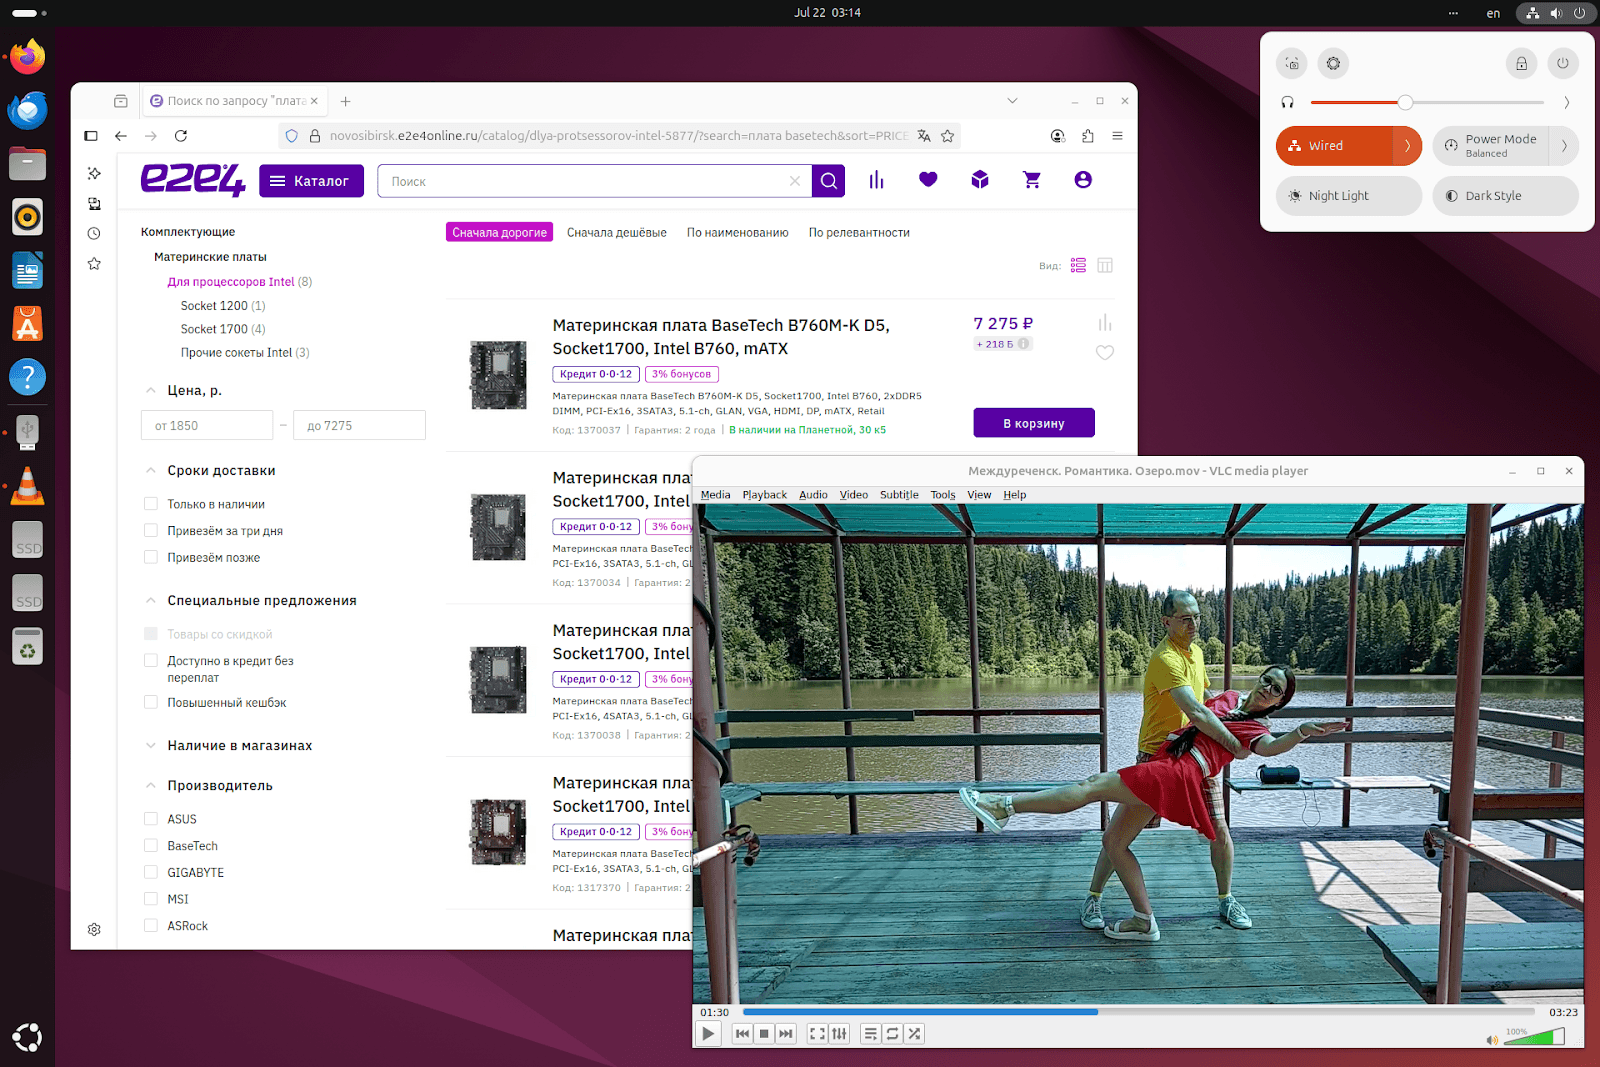Open VLC Audio menu
Viewport: 1600px width, 1067px height.
813,495
